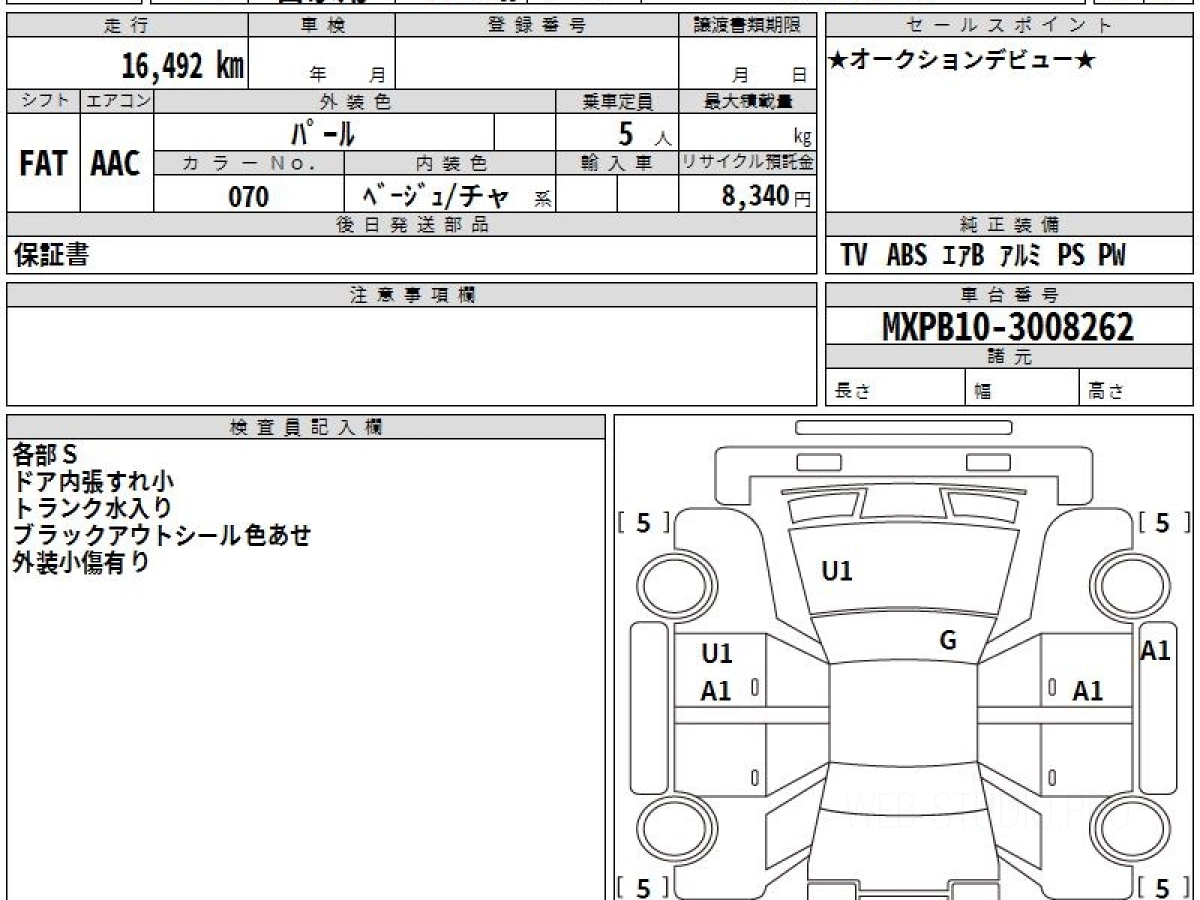Select the 走行 column header
The height and width of the screenshot is (900, 1200).
(x=127, y=26)
